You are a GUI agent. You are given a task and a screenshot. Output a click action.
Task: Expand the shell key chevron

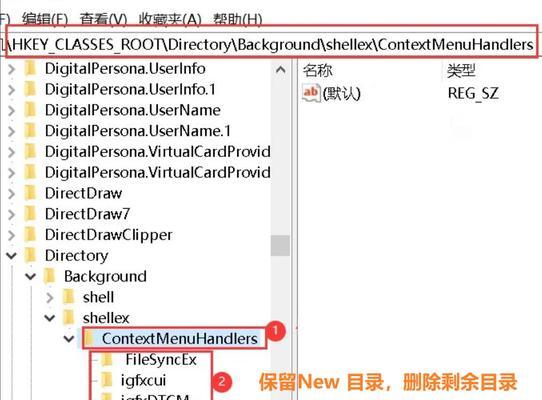point(50,297)
